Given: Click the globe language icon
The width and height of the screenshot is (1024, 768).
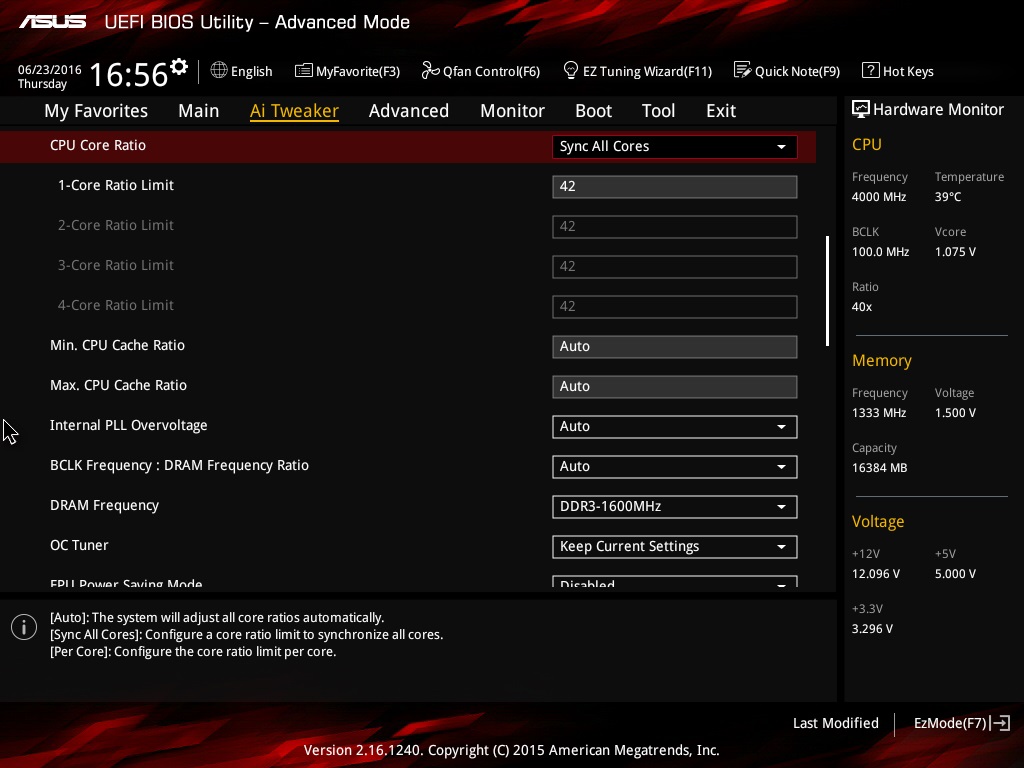Looking at the screenshot, I should tap(219, 70).
